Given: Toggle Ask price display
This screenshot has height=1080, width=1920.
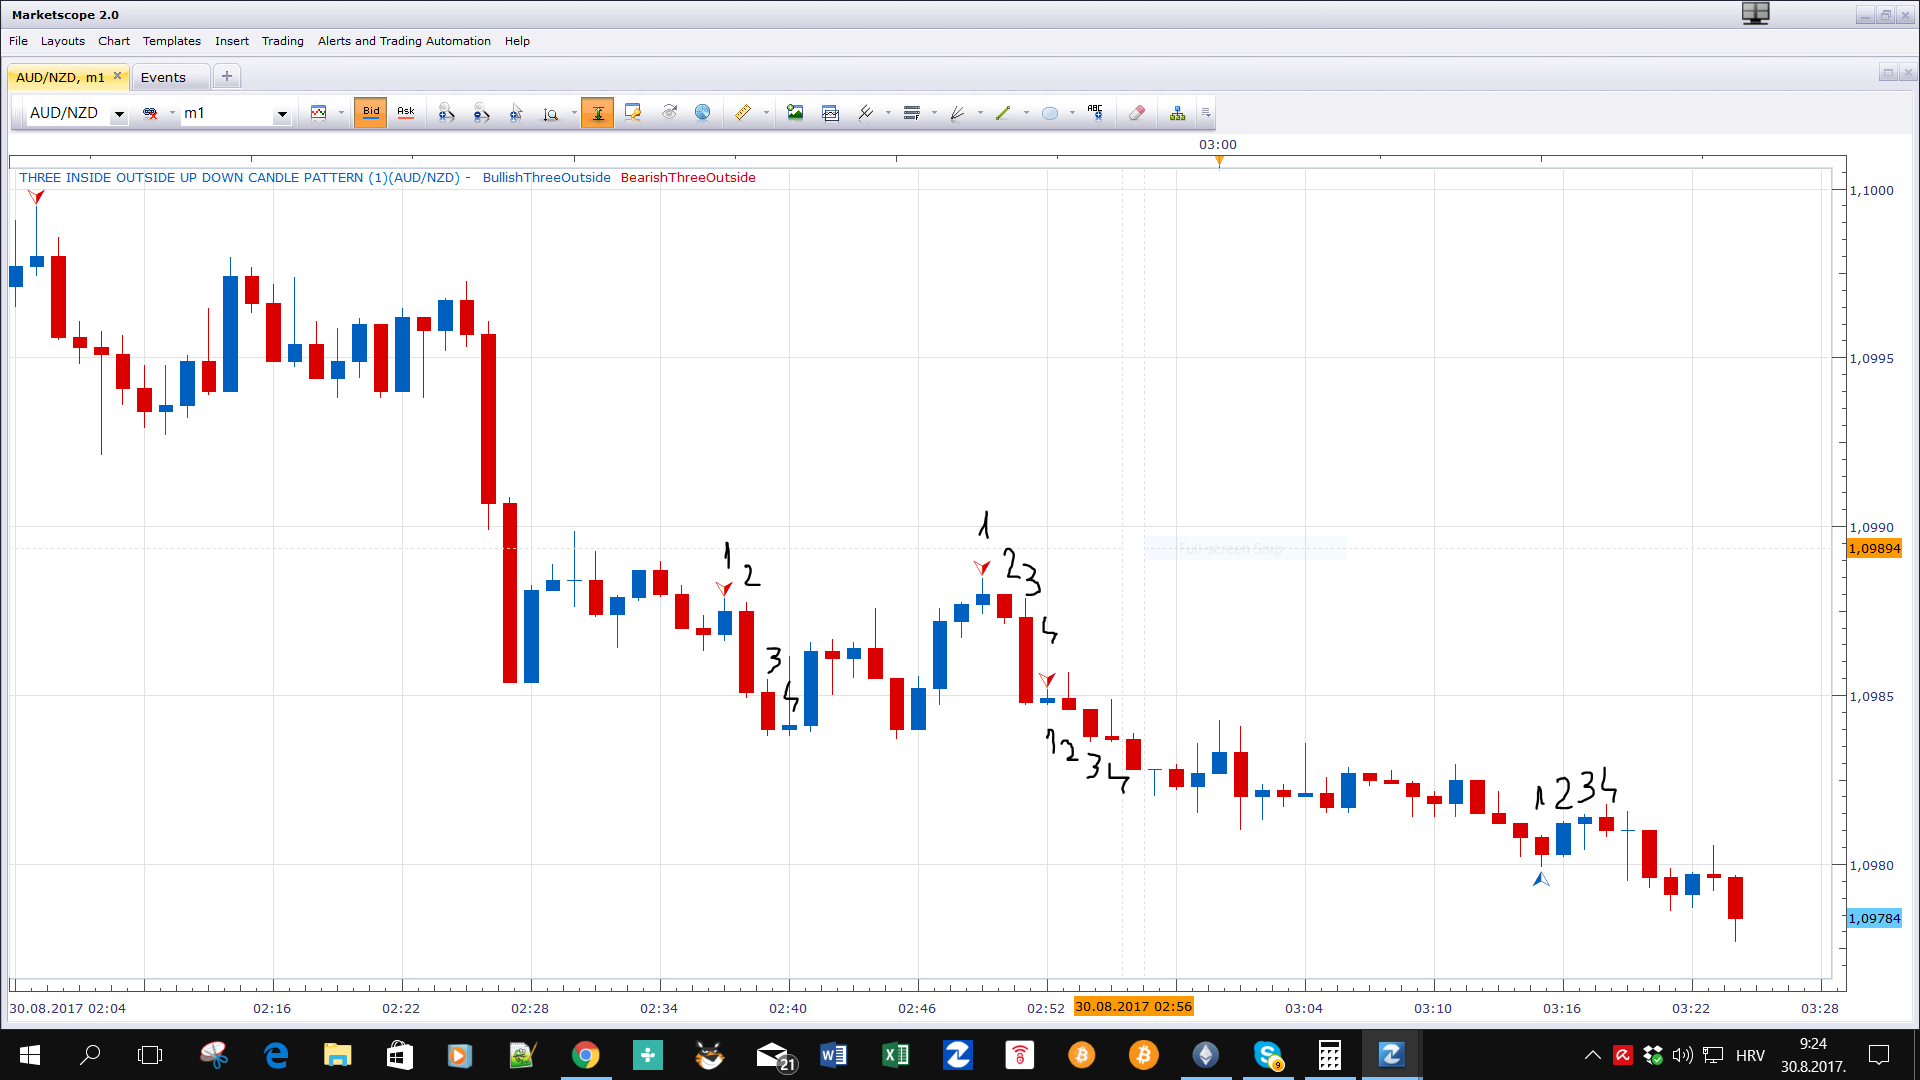Looking at the screenshot, I should 406,113.
